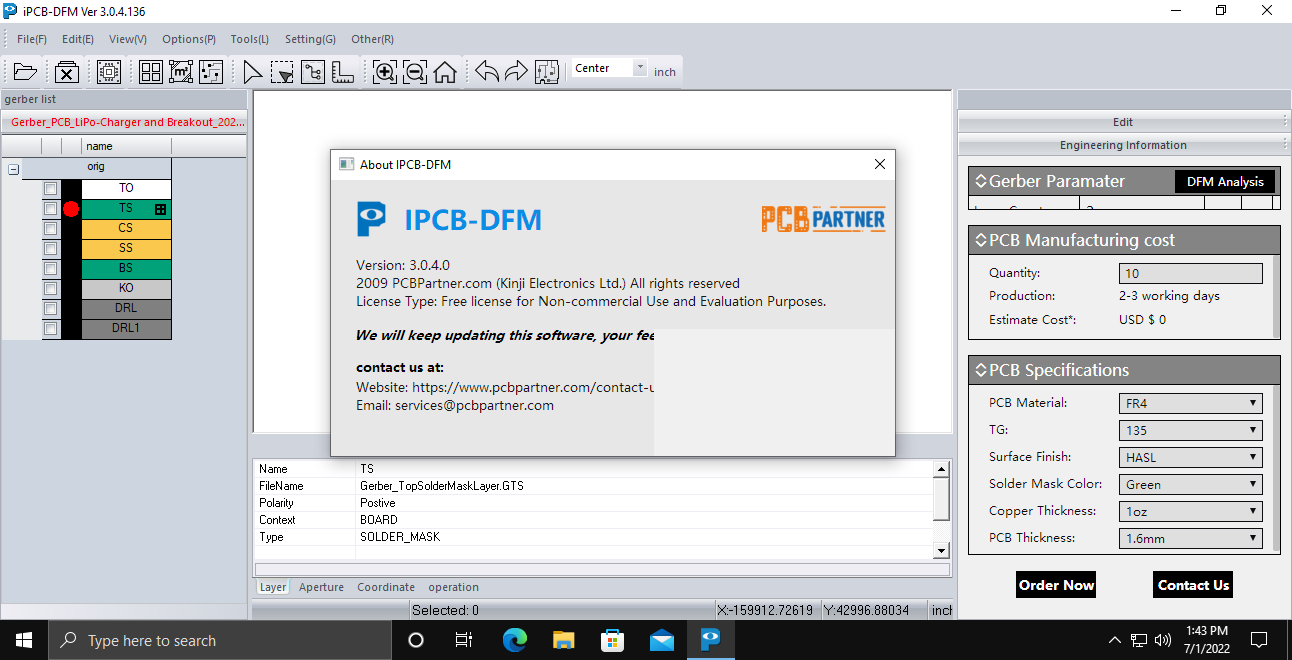Open Microsoft Edge from the taskbar
This screenshot has height=660, width=1292.
[x=515, y=640]
